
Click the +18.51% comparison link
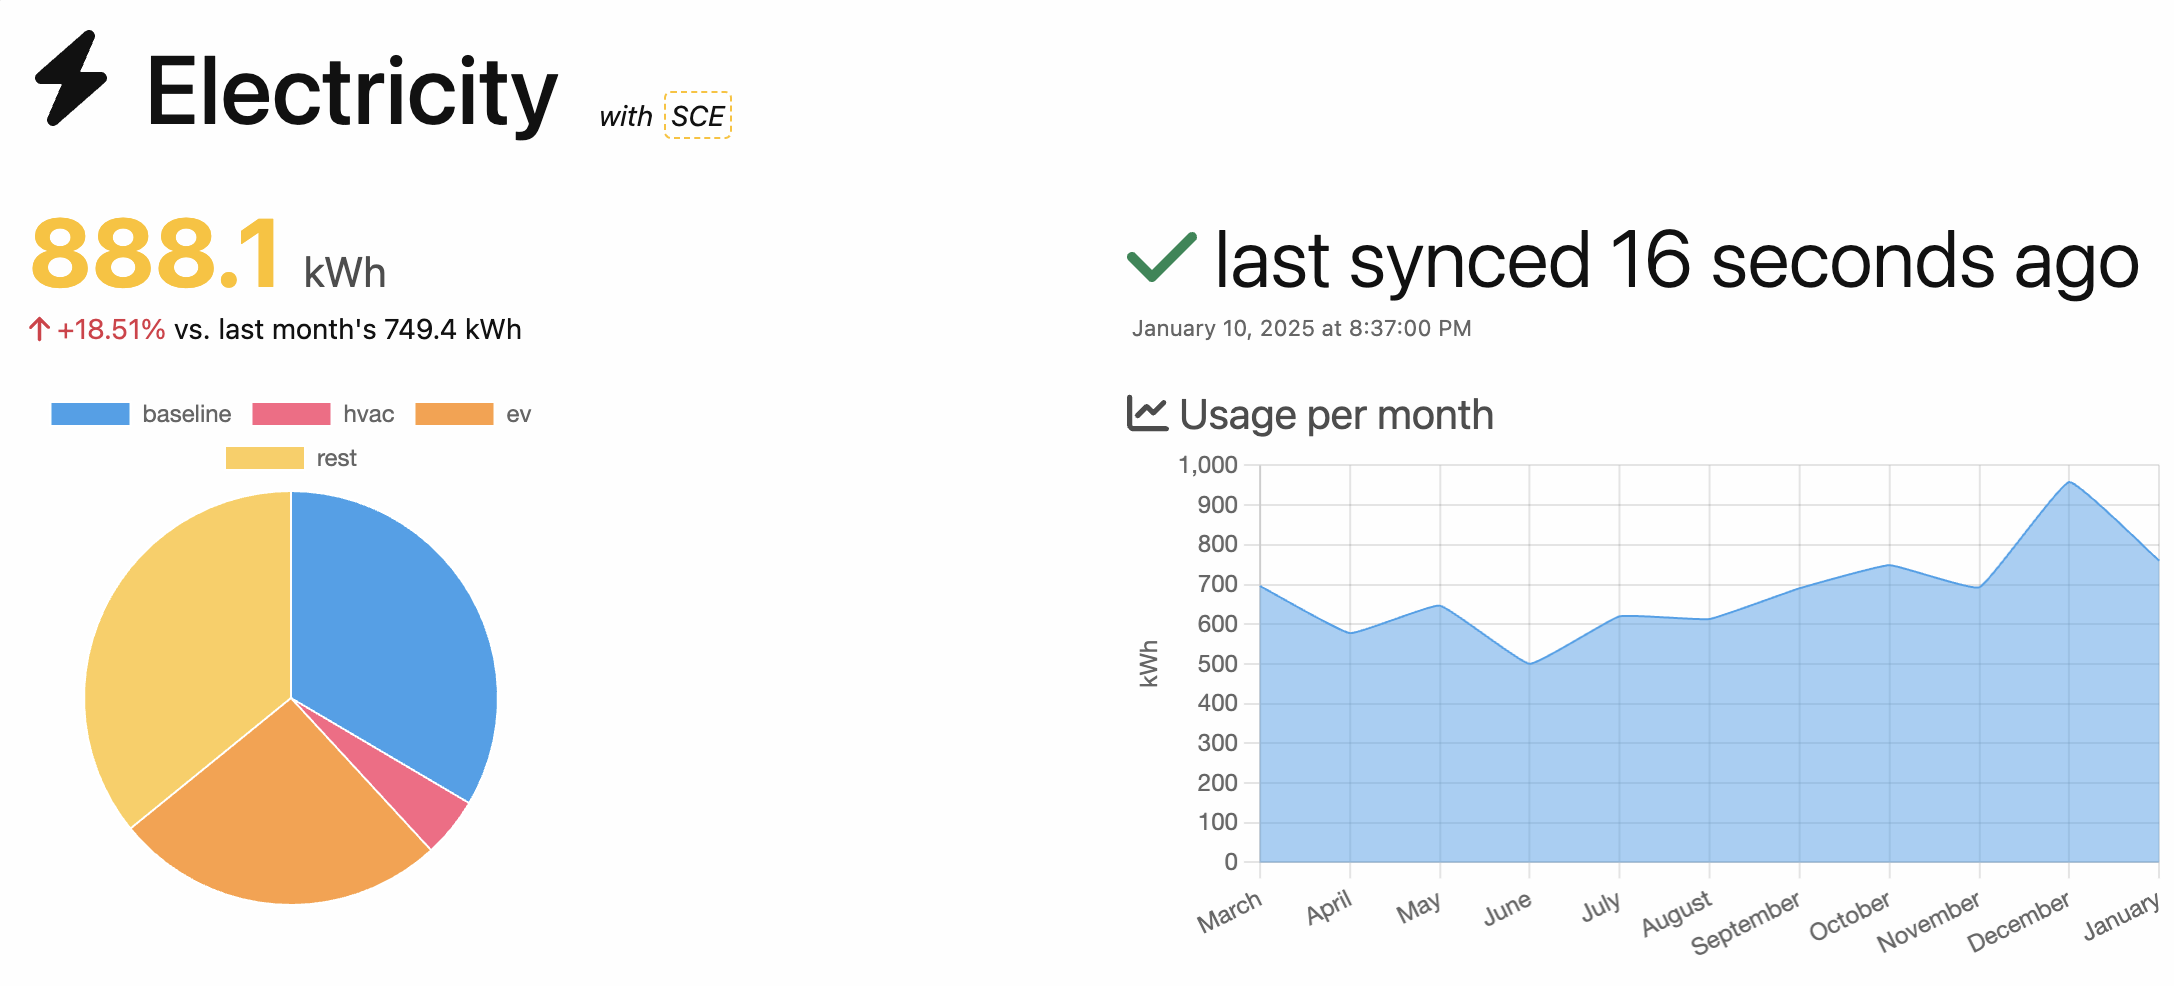112,328
